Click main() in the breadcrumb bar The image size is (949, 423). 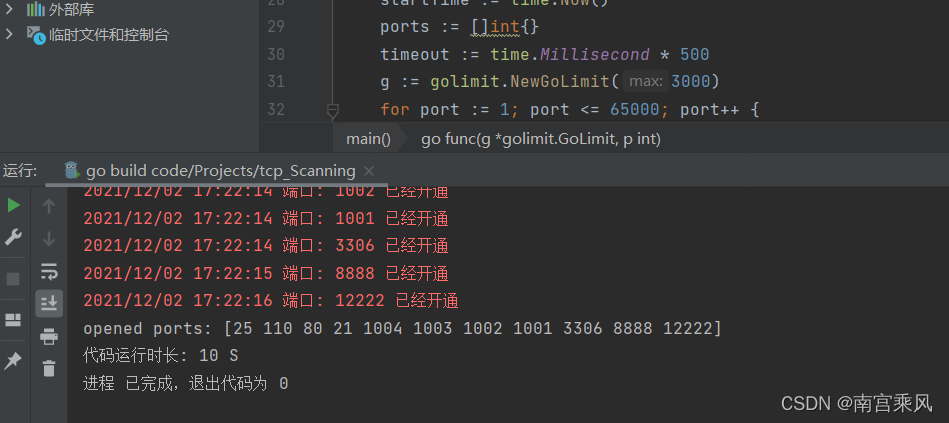369,139
